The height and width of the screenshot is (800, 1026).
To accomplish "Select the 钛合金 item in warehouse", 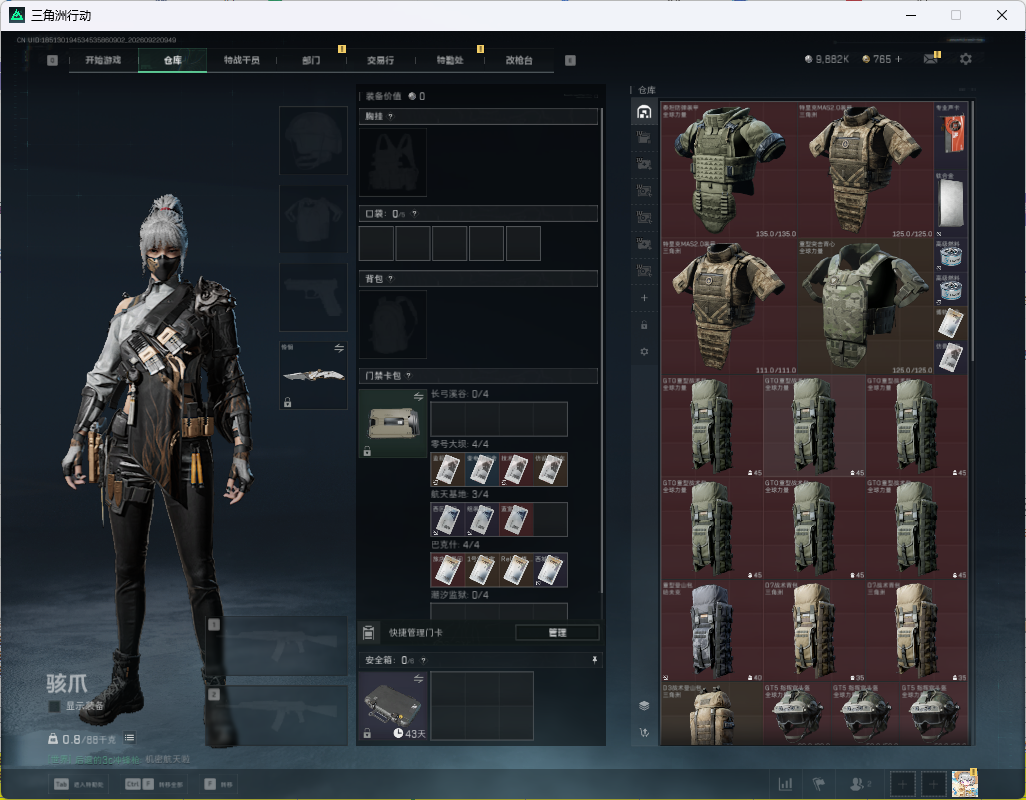I will 951,204.
